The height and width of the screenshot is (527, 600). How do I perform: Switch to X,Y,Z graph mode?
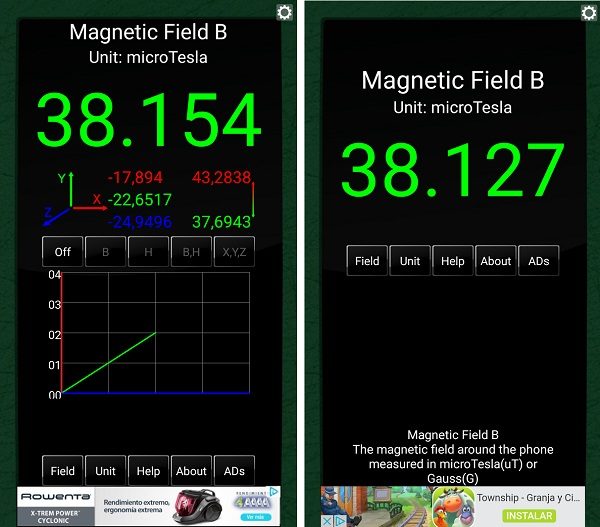pos(234,253)
